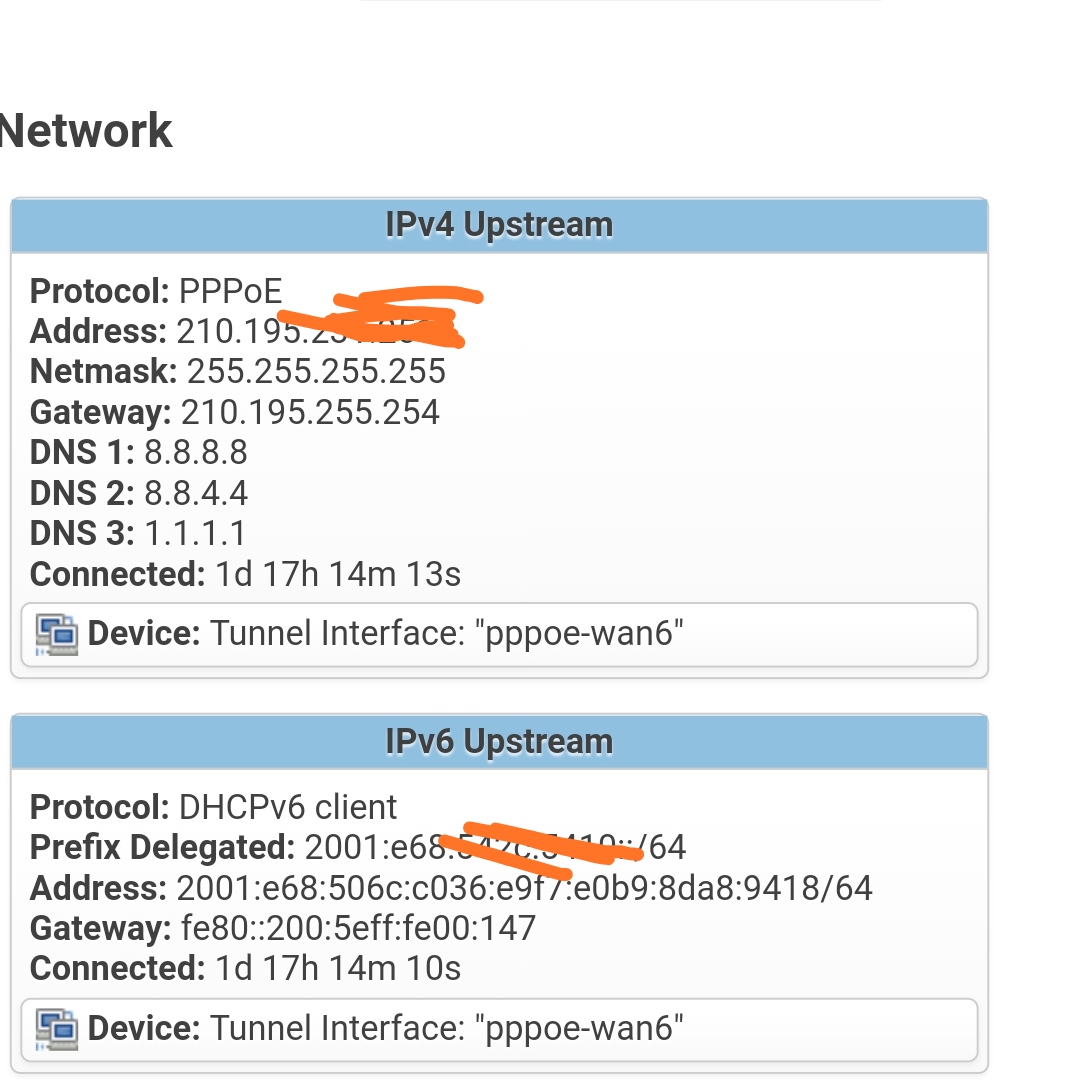Click the DHCPv6 client protocol value
Viewport: 1080px width, 1088px height.
click(x=288, y=807)
